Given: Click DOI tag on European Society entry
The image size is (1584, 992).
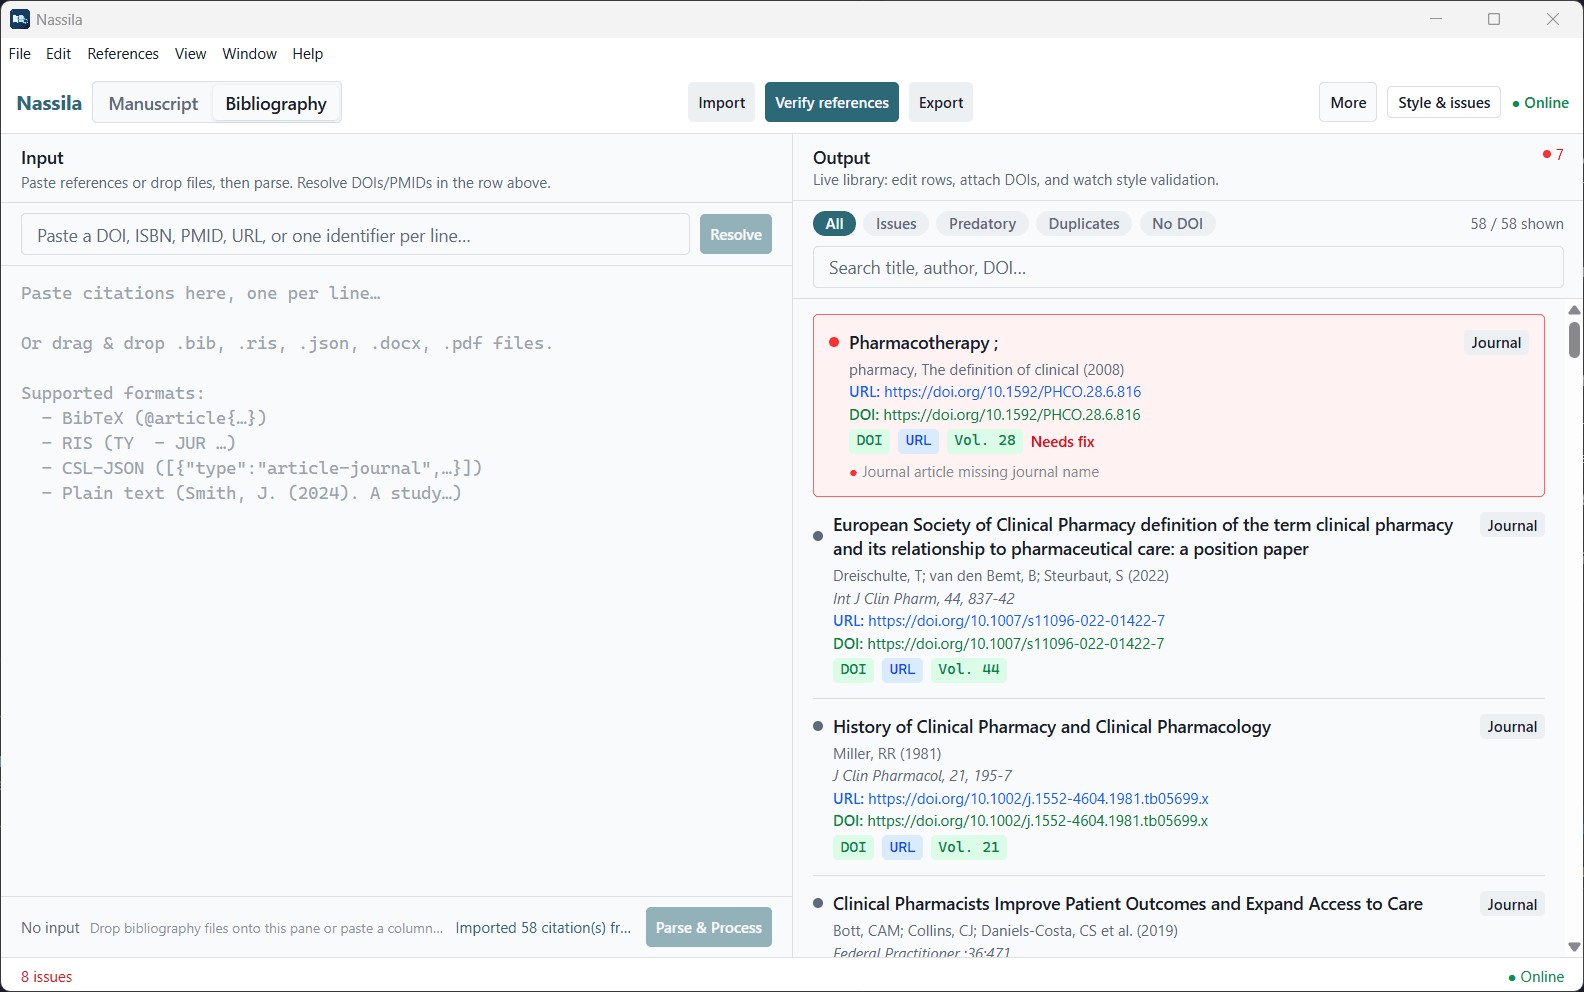Looking at the screenshot, I should pyautogui.click(x=853, y=669).
